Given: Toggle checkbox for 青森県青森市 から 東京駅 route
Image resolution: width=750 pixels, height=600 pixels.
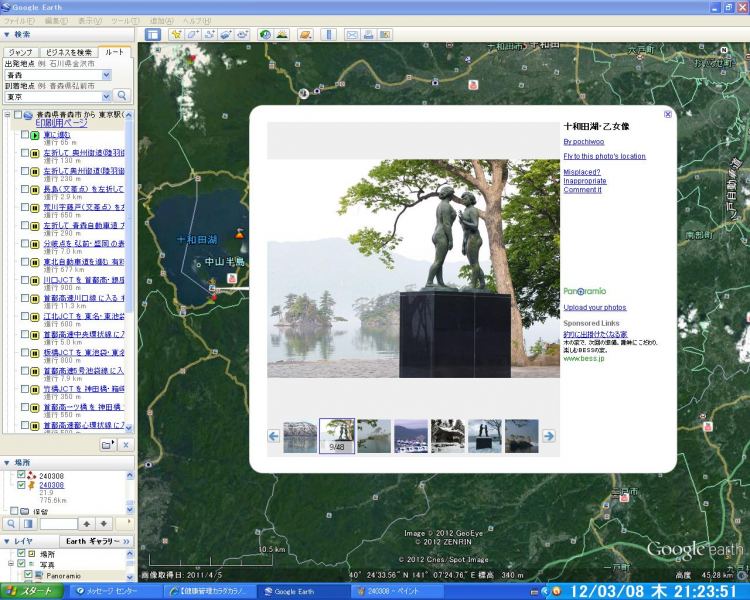Looking at the screenshot, I should click(x=18, y=115).
